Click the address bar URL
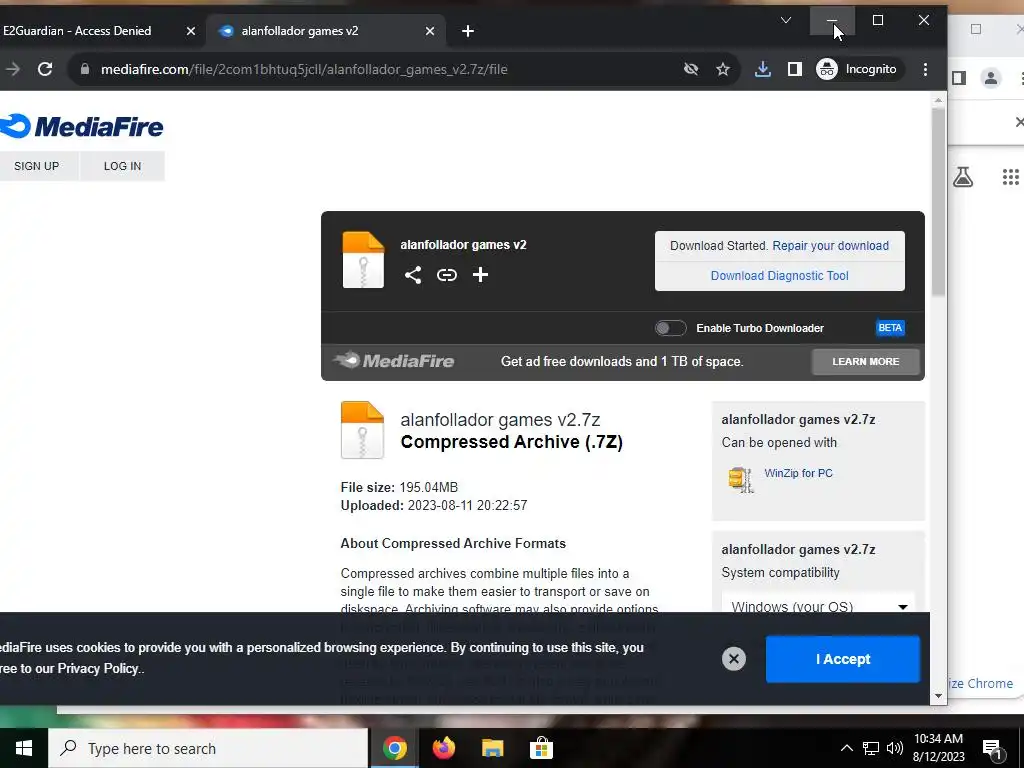This screenshot has height=768, width=1024. click(304, 69)
